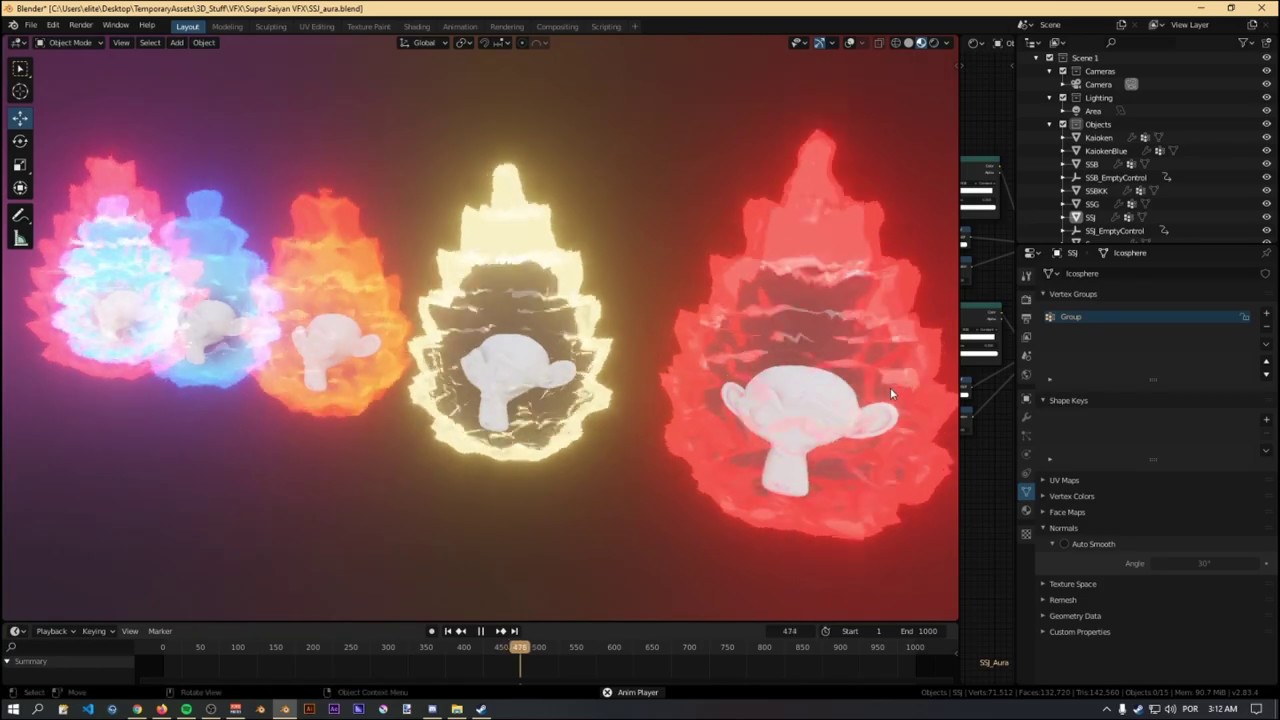
Task: Hide the Camera object via eye icon
Action: pyautogui.click(x=1266, y=85)
